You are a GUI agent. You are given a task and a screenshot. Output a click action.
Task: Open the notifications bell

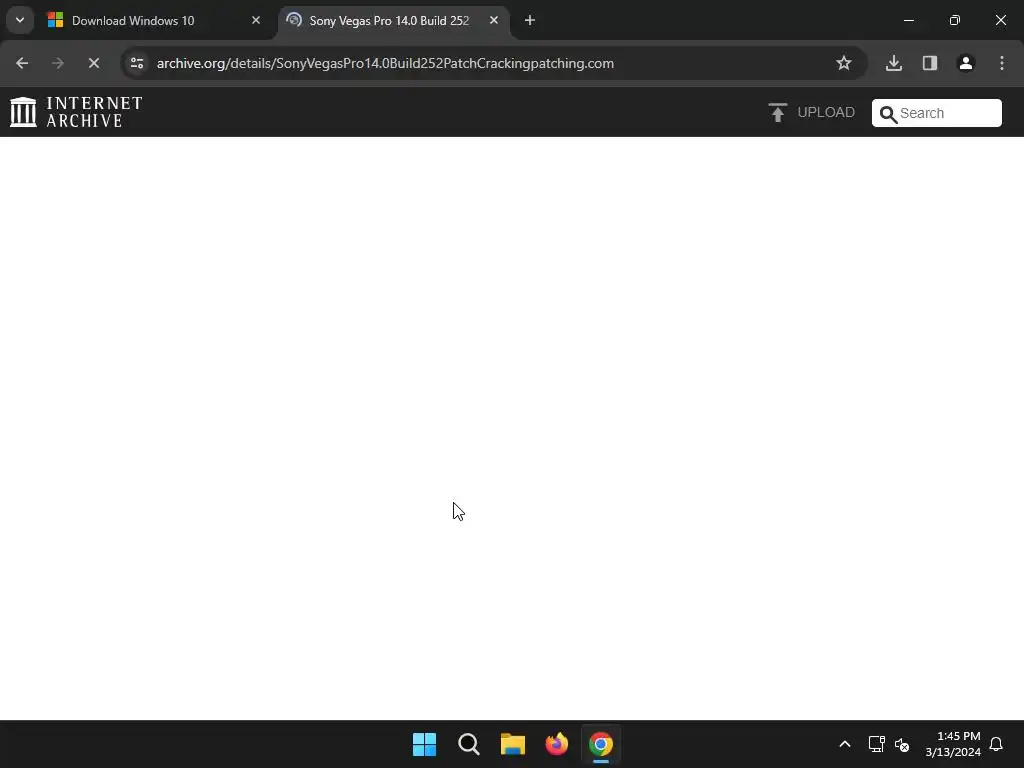click(x=996, y=744)
